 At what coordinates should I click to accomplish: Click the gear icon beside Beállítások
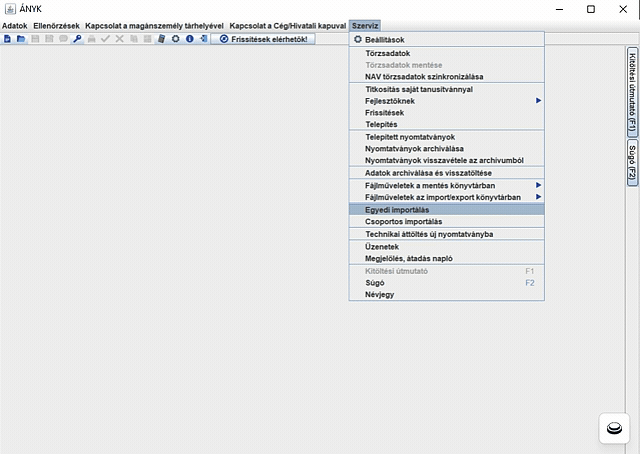click(358, 40)
